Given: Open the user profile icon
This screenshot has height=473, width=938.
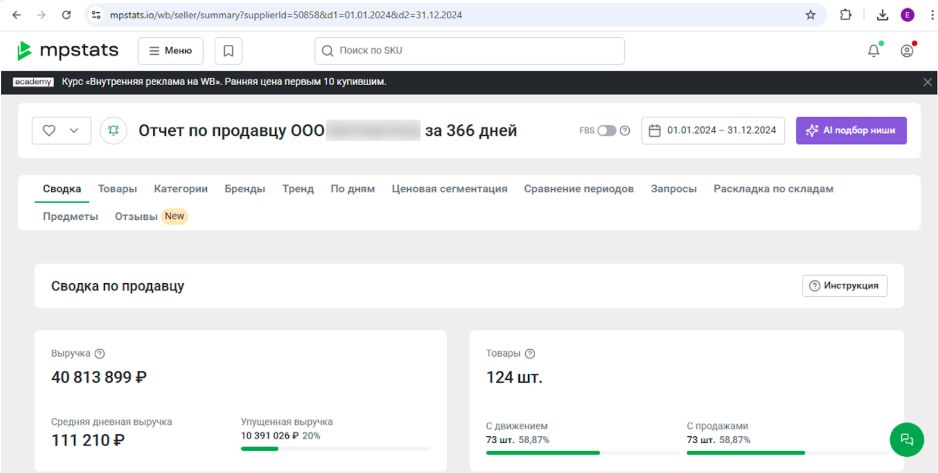Looking at the screenshot, I should (907, 51).
